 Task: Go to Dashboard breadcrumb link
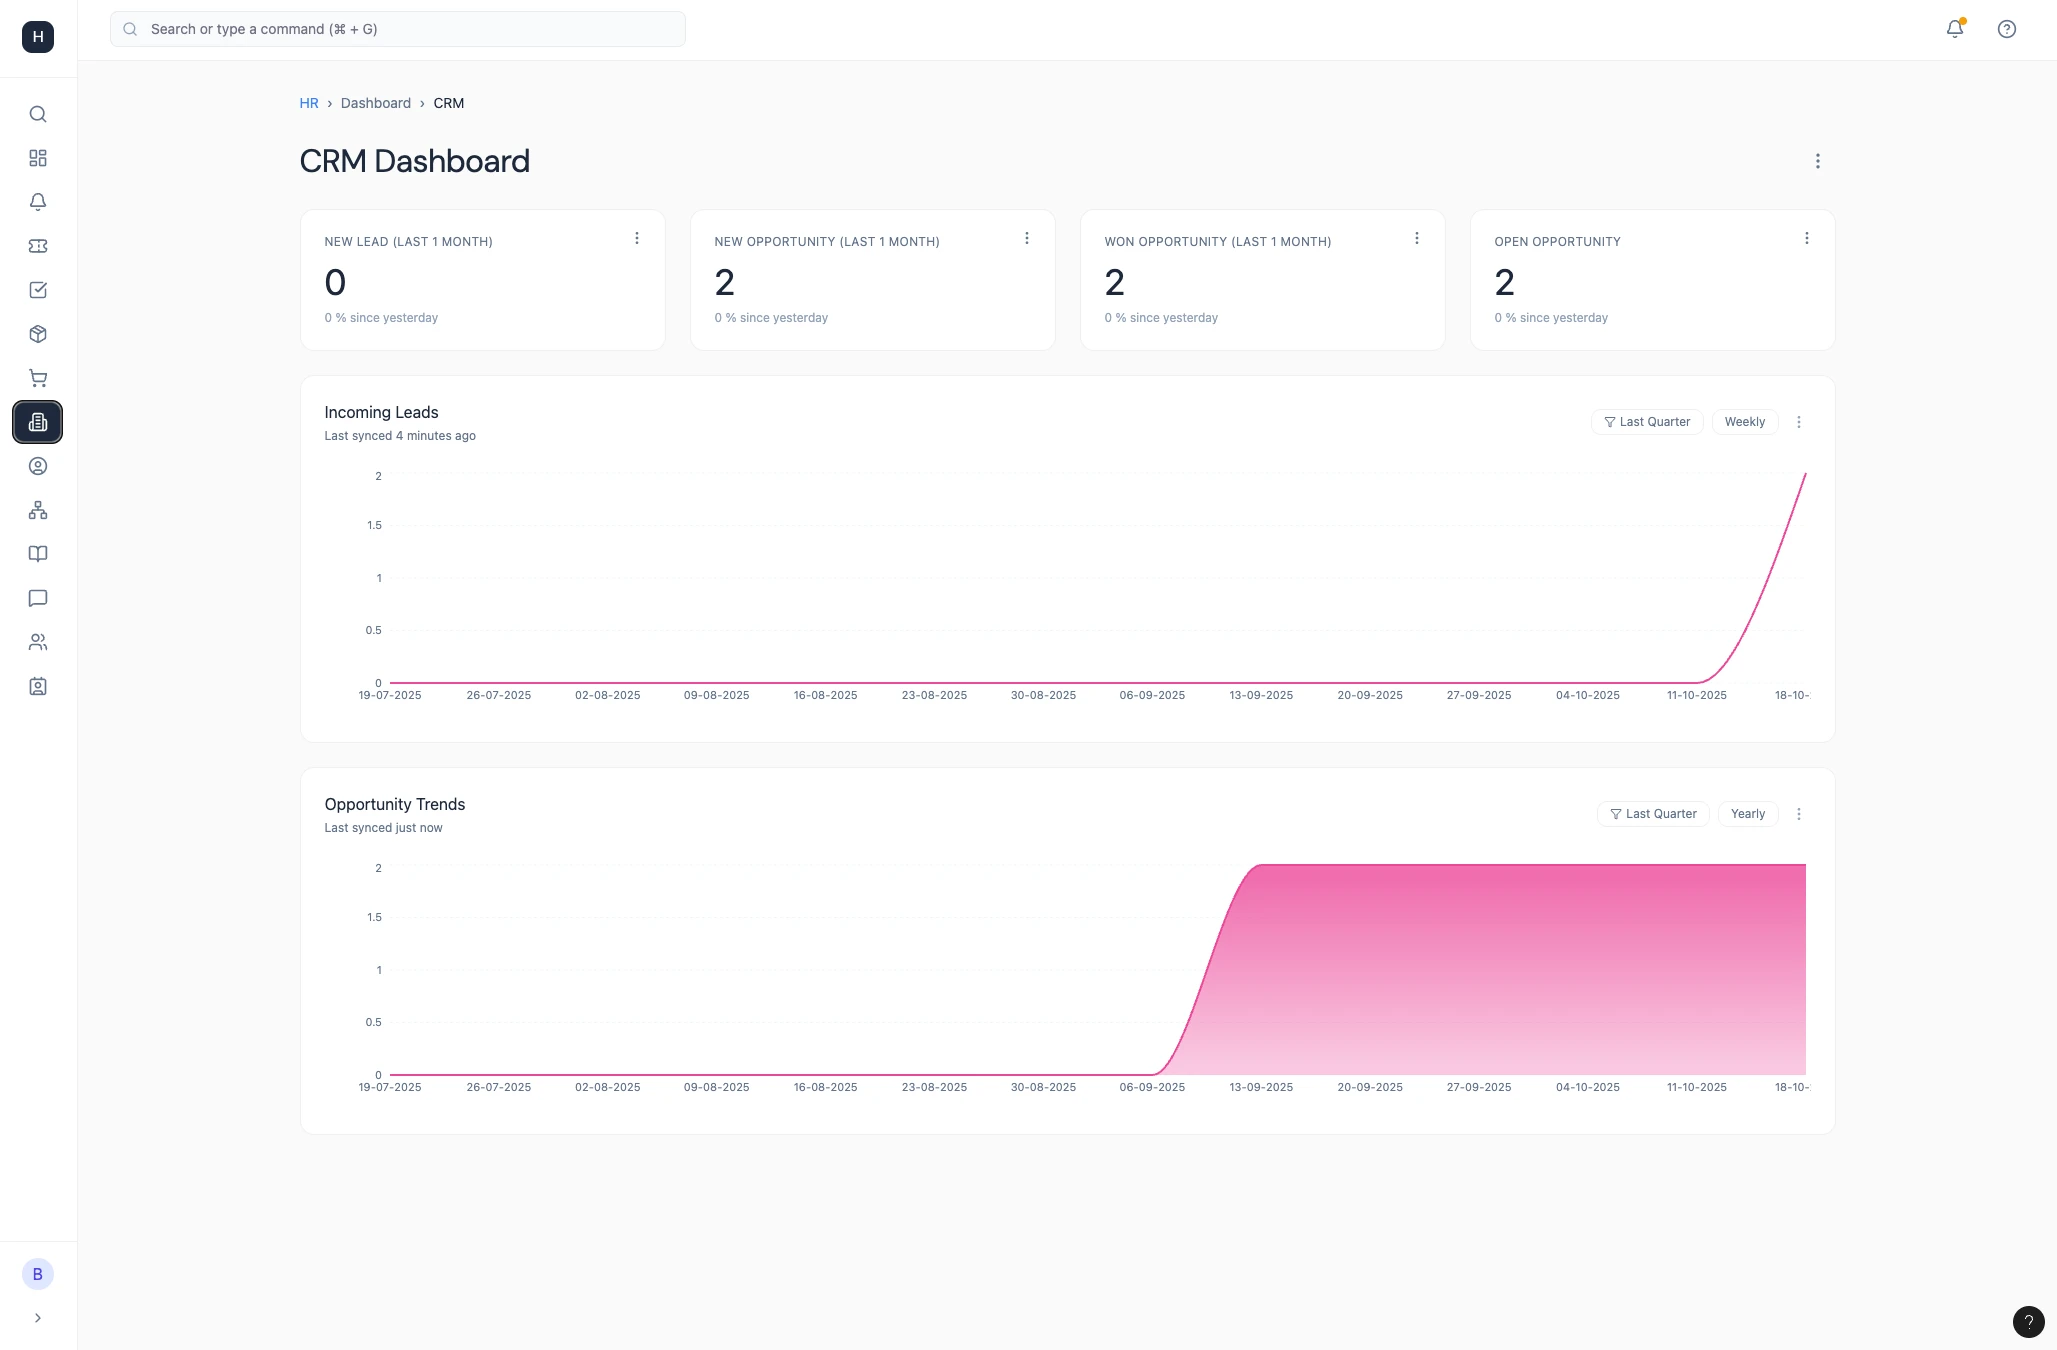376,103
